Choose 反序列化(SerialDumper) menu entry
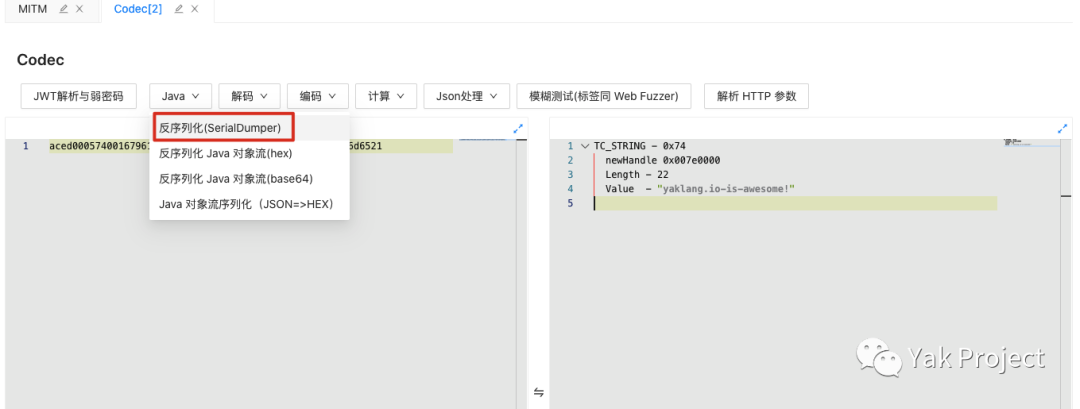Image resolution: width=1080 pixels, height=409 pixels. pyautogui.click(x=249, y=128)
